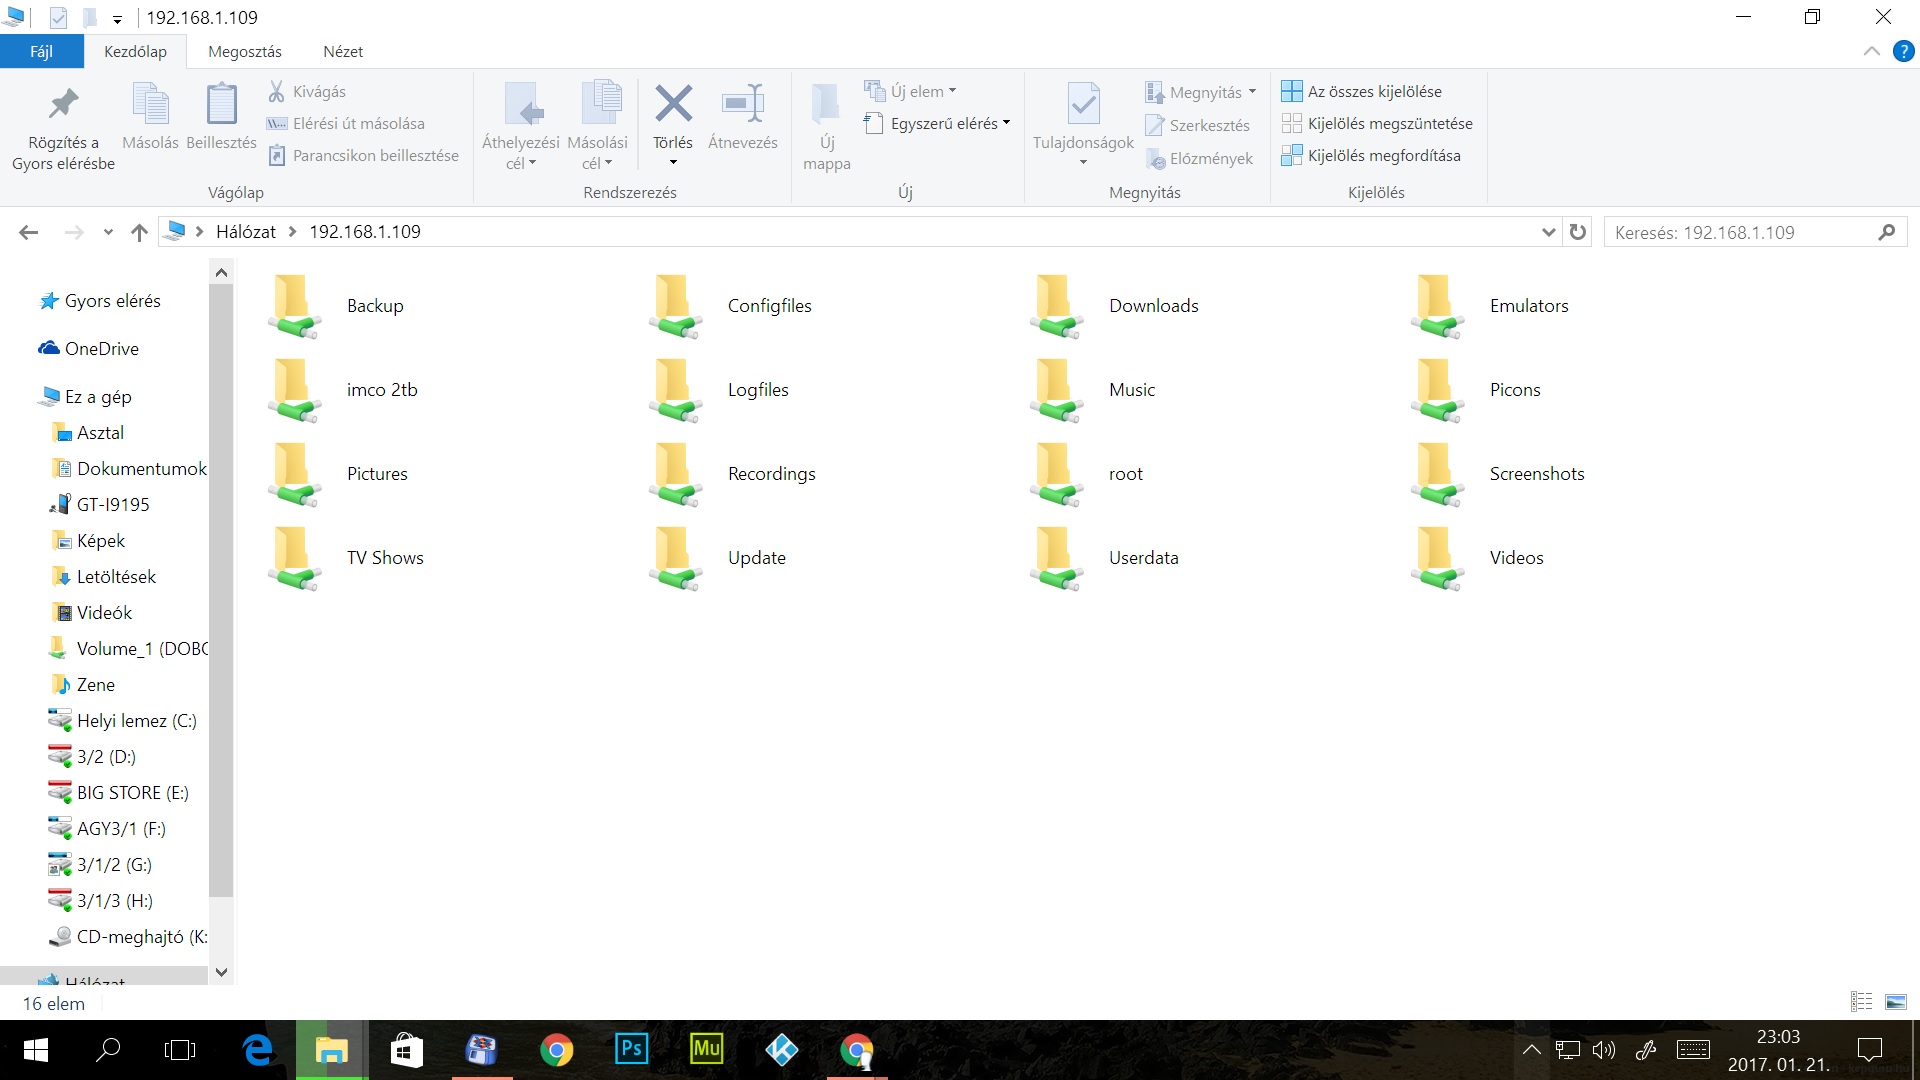Viewport: 1920px width, 1080px height.
Task: Select the imco 2tb folder
Action: 342,389
